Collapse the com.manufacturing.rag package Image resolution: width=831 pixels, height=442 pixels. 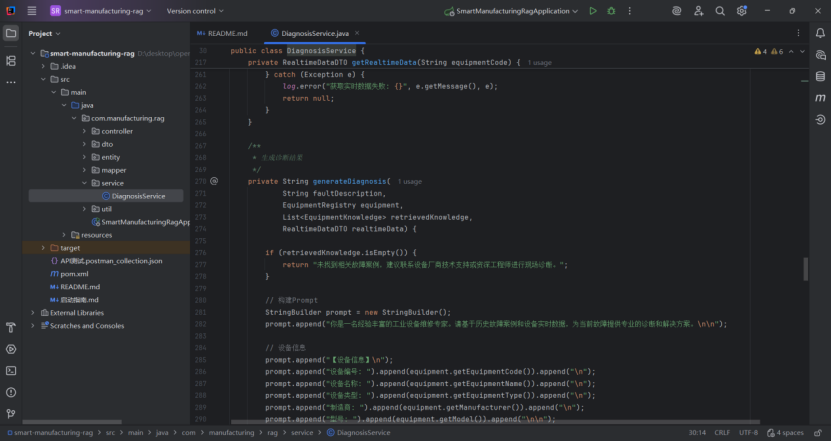pyautogui.click(x=74, y=118)
